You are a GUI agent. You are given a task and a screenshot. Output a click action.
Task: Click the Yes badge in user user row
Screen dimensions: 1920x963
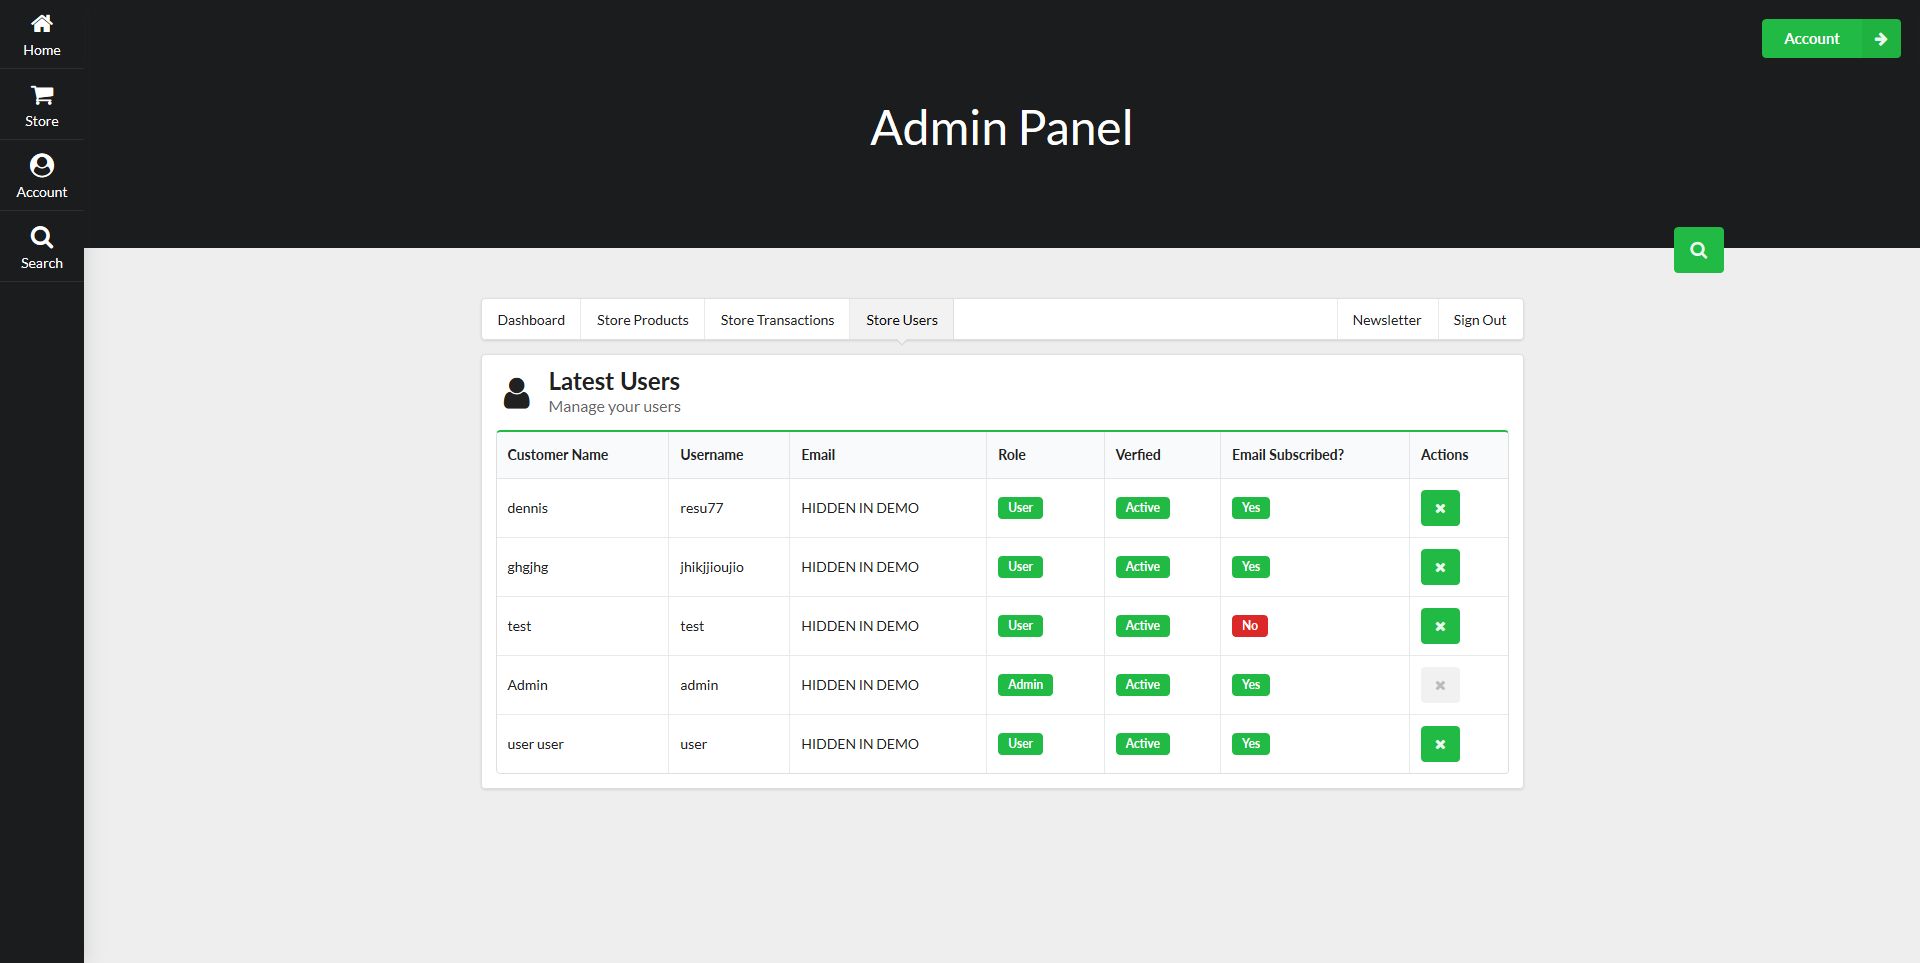(1251, 744)
